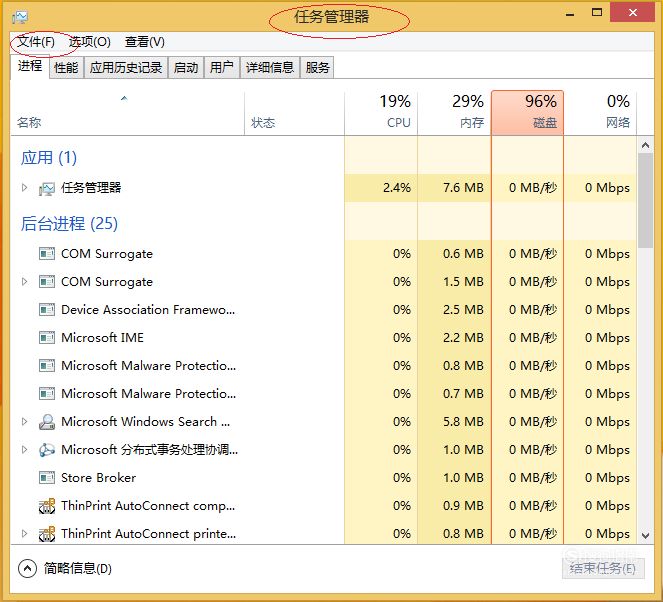Image resolution: width=663 pixels, height=602 pixels.
Task: Open the 文件(F) menu
Action: point(36,42)
